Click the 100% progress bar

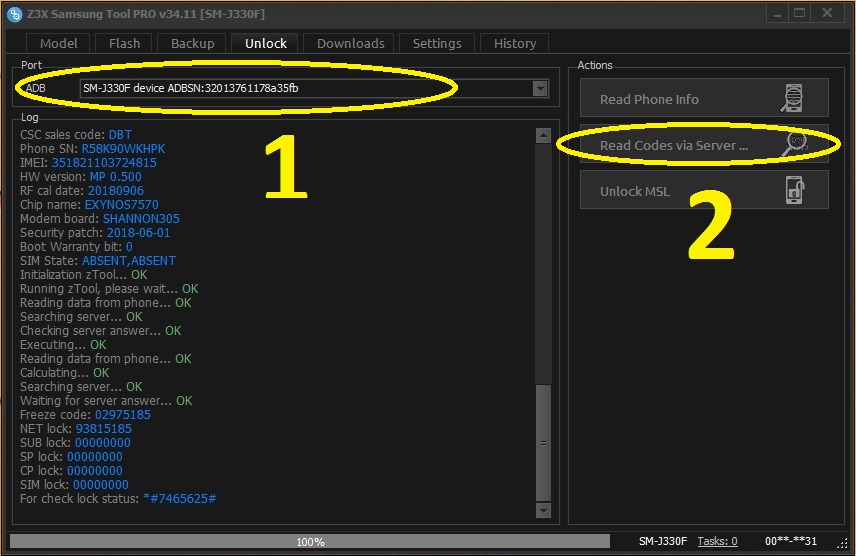pos(310,541)
